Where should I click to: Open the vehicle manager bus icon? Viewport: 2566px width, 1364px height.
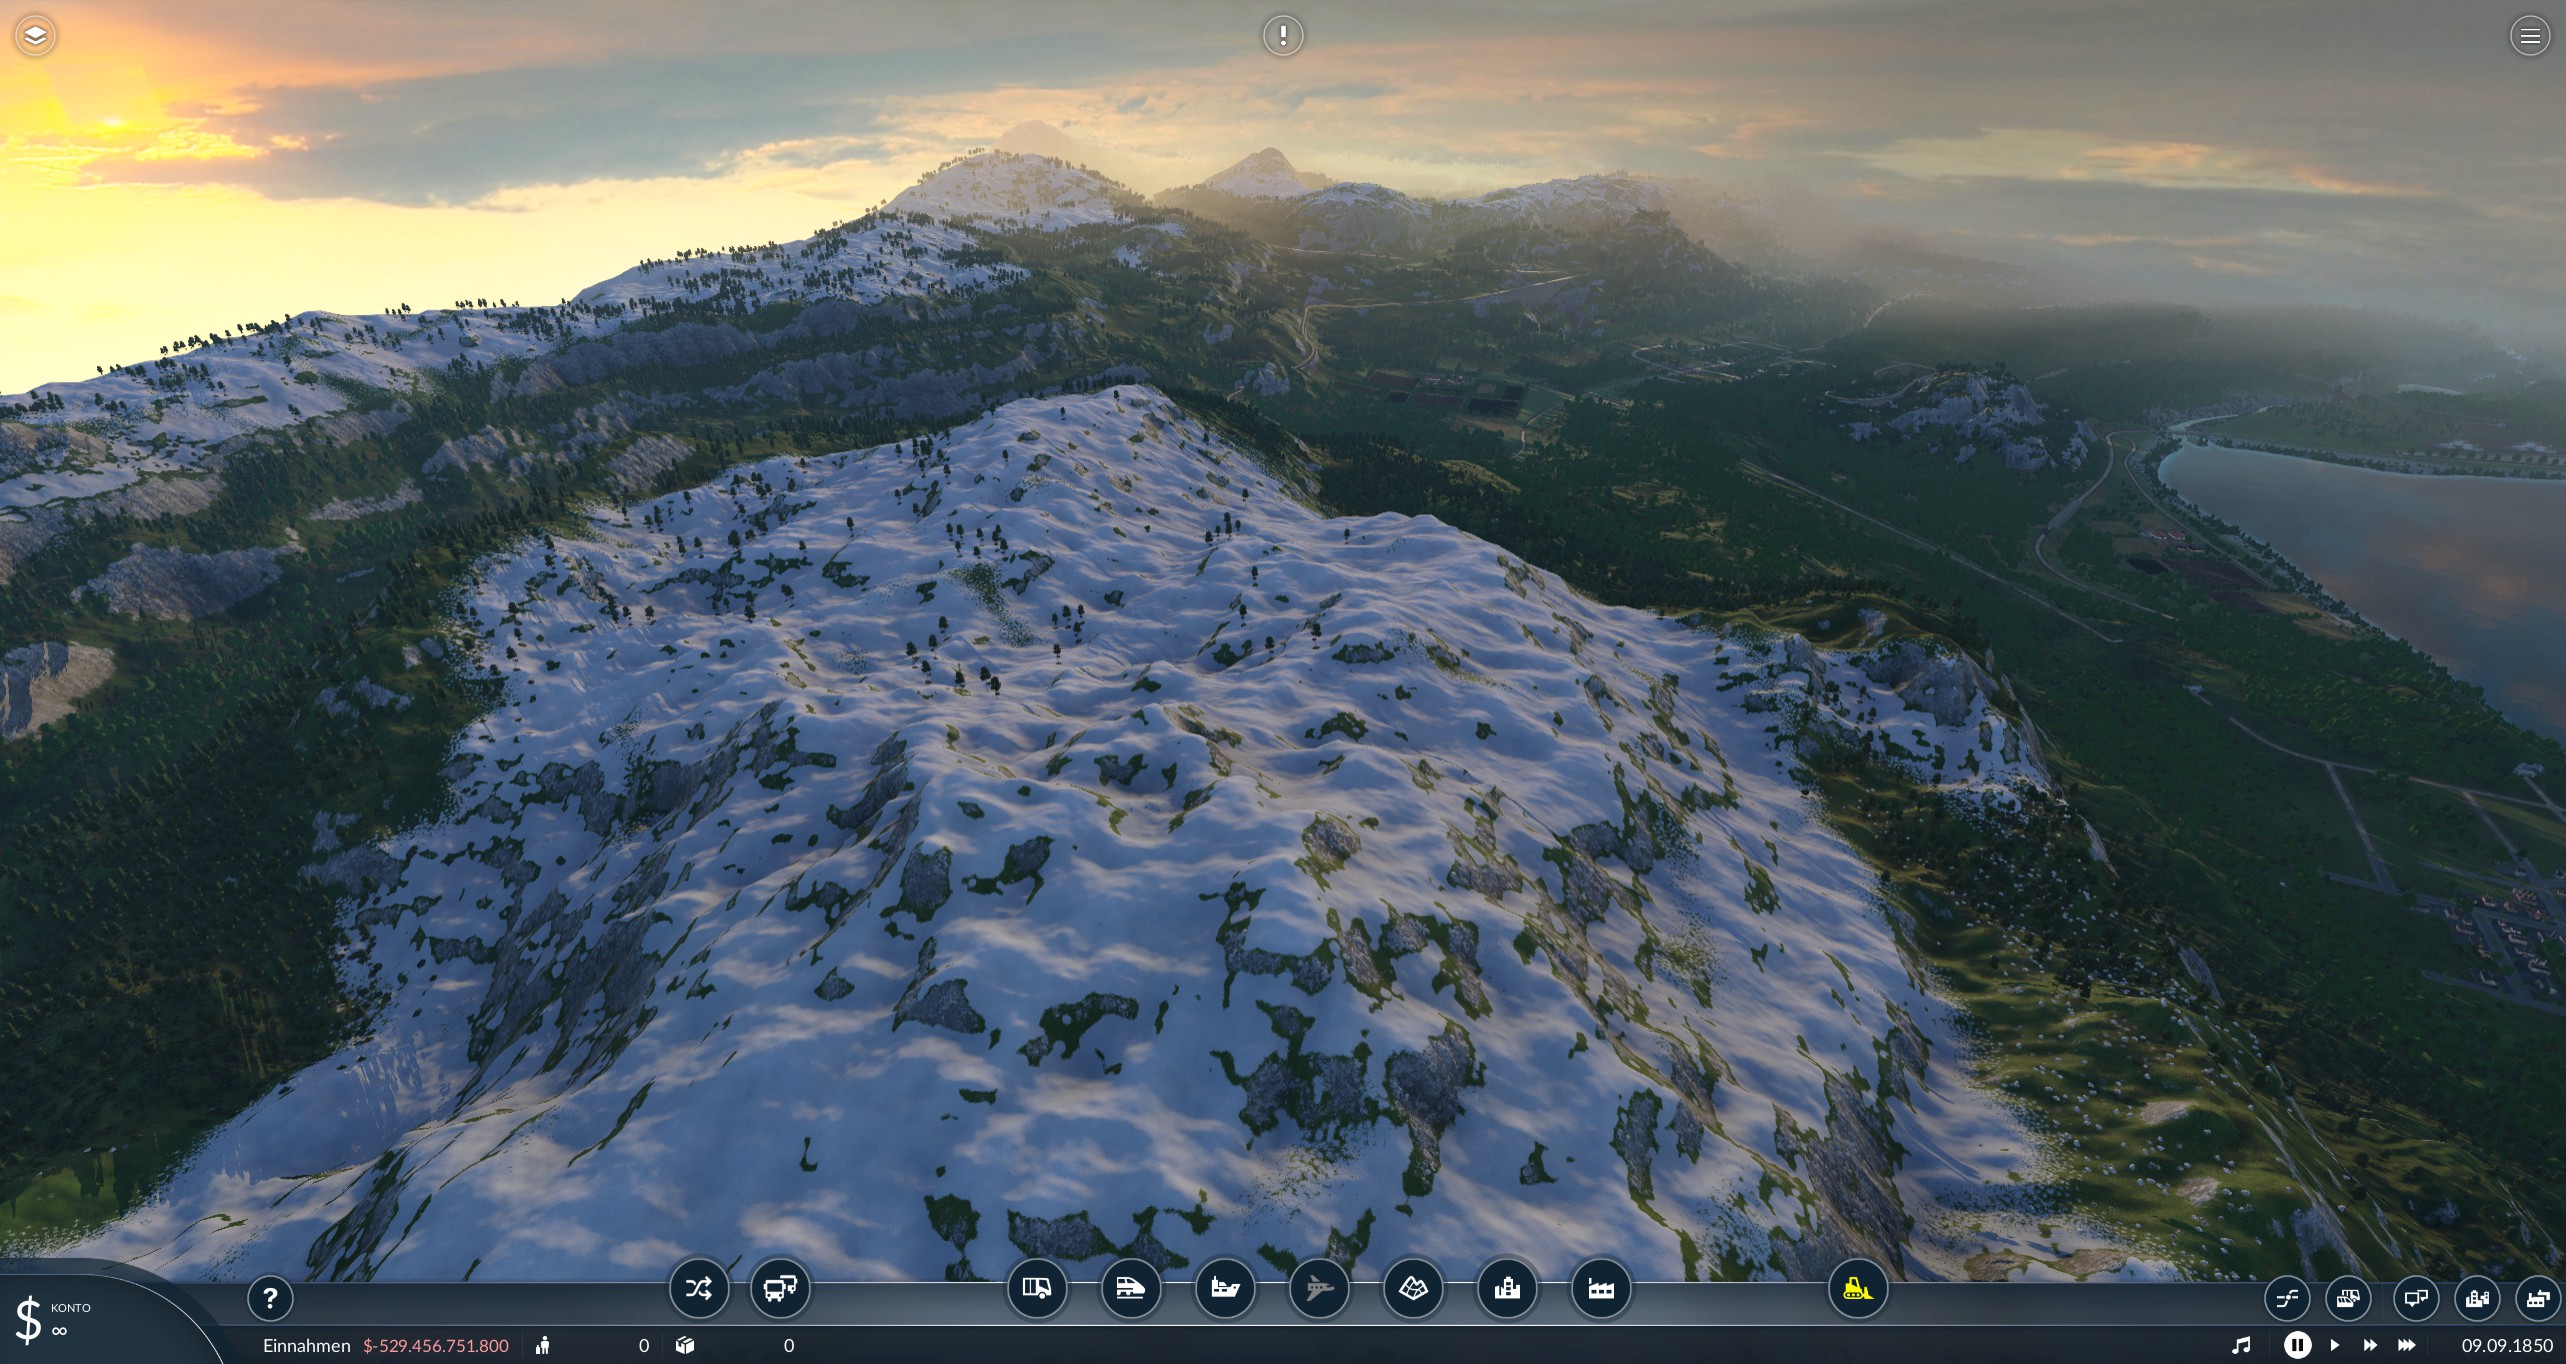[780, 1288]
